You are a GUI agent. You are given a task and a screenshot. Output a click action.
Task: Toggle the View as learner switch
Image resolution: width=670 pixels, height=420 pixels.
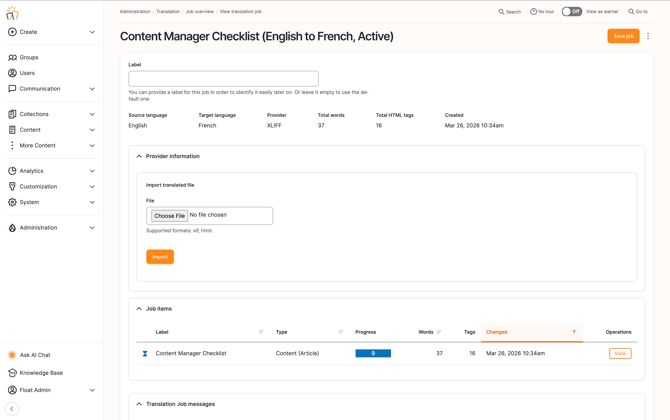click(571, 12)
